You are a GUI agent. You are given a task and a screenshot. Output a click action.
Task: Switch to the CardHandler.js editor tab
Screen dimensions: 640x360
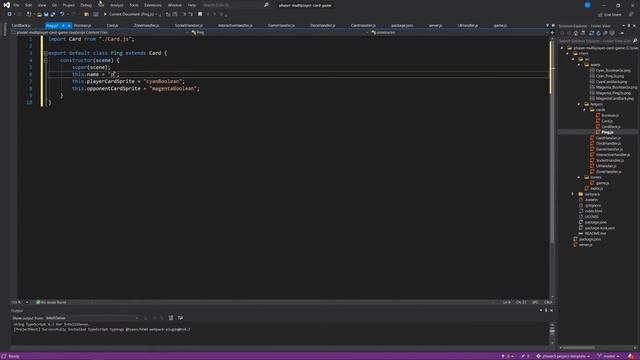click(x=363, y=25)
